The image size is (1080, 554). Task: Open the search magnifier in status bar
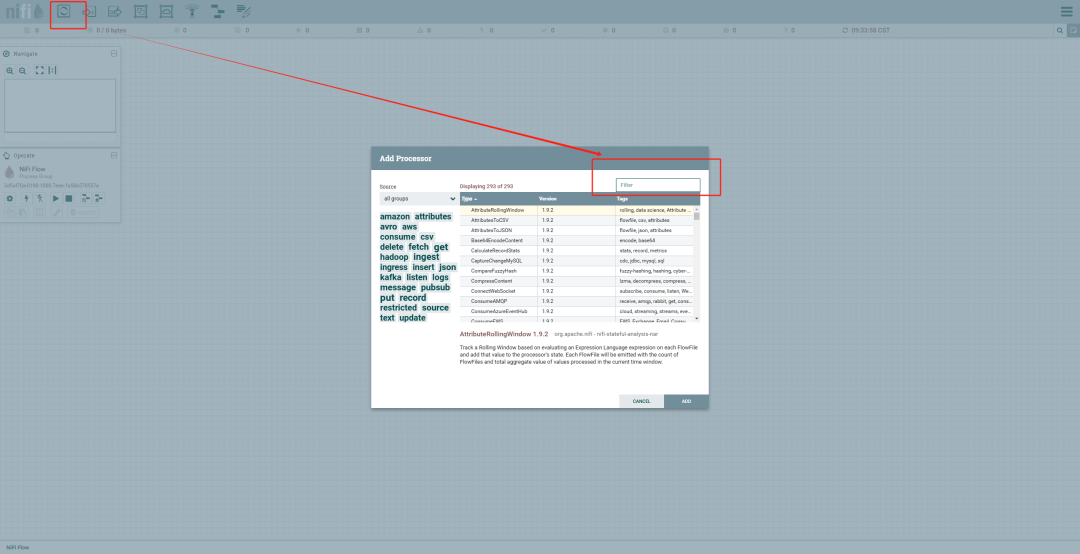[x=1059, y=30]
